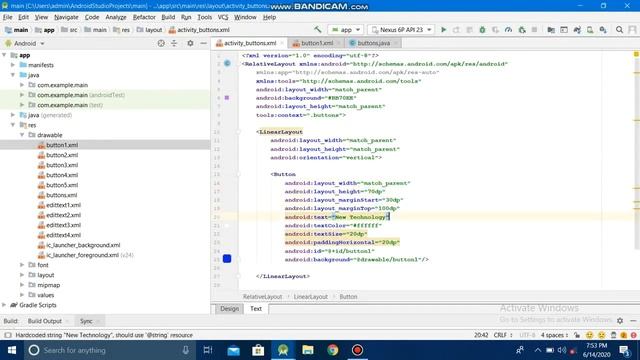Viewport: 640px width, 360px height.
Task: Open the File menu
Action: pos(7,17)
